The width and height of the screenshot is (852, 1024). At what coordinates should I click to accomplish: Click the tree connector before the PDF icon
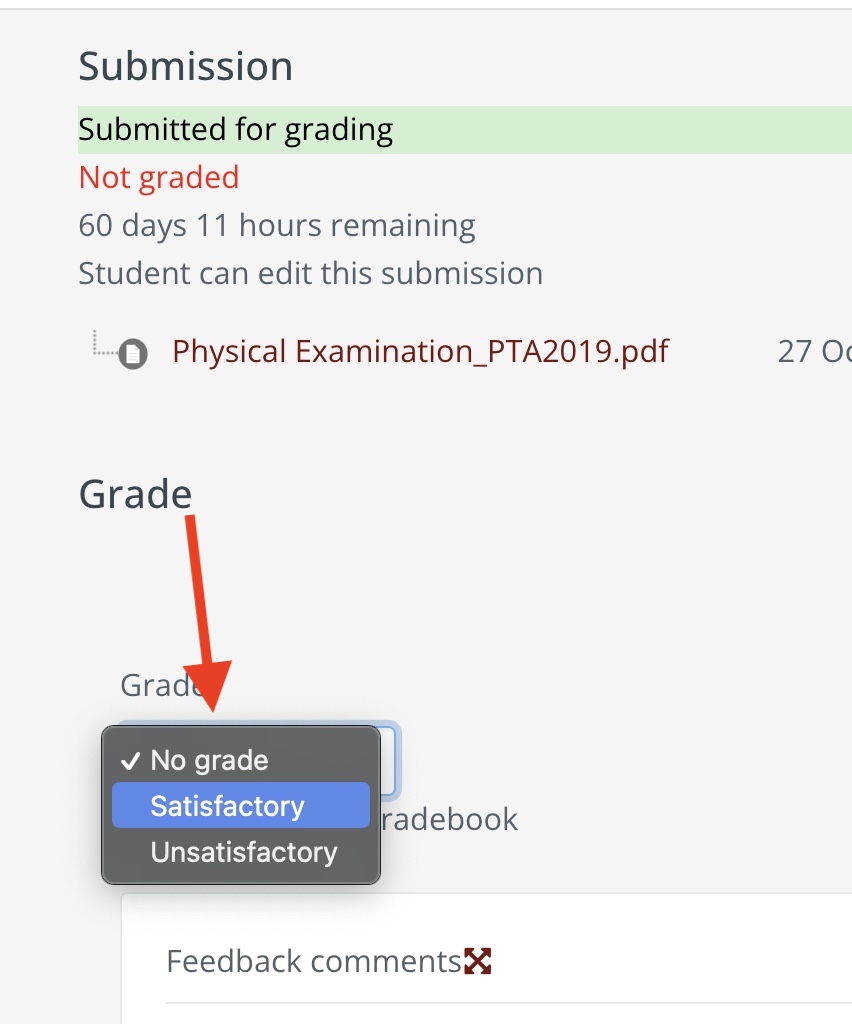(x=104, y=344)
